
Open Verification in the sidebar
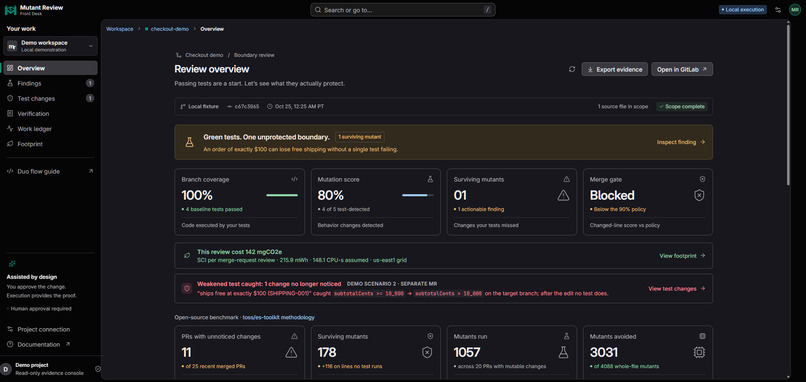50,114
